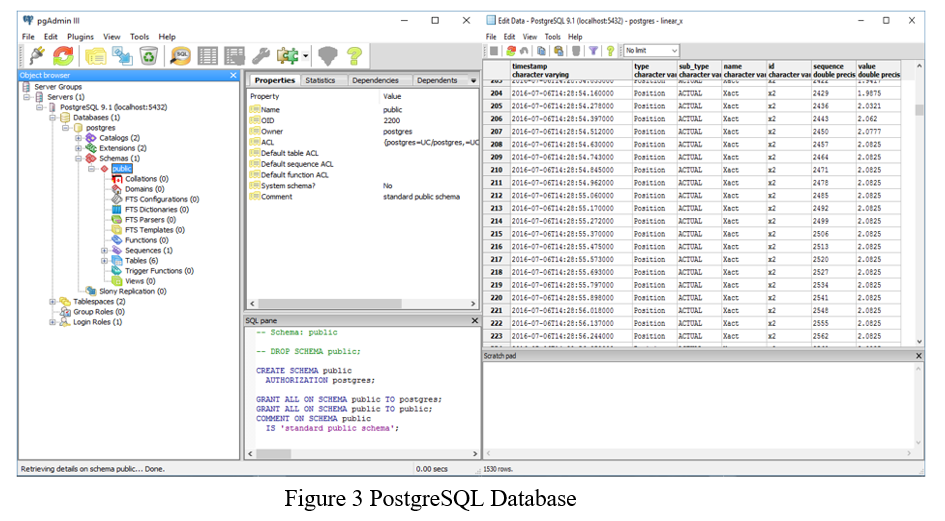
Task: Collapse the Servers (1) tree node
Action: [27, 97]
